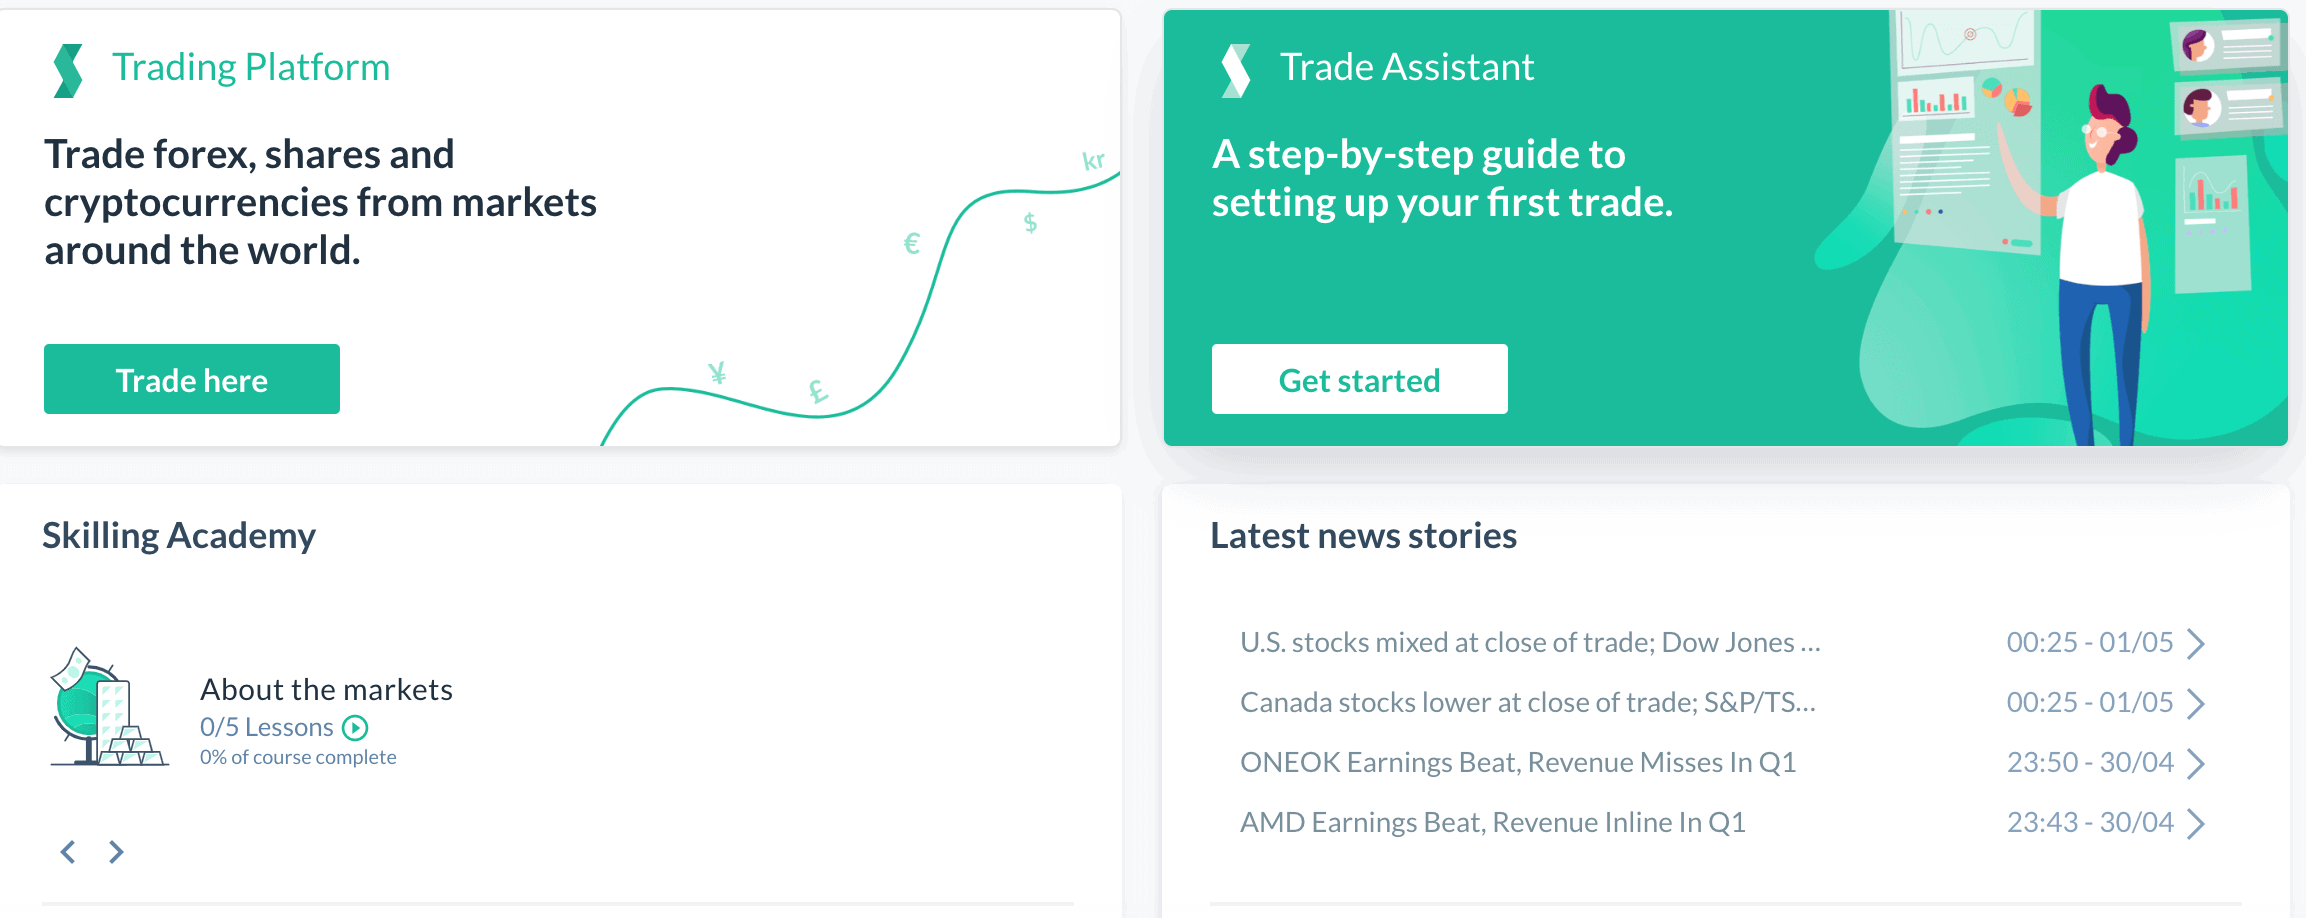Click the play icon beside 0/5 Lessons
The height and width of the screenshot is (918, 2306).
click(355, 727)
